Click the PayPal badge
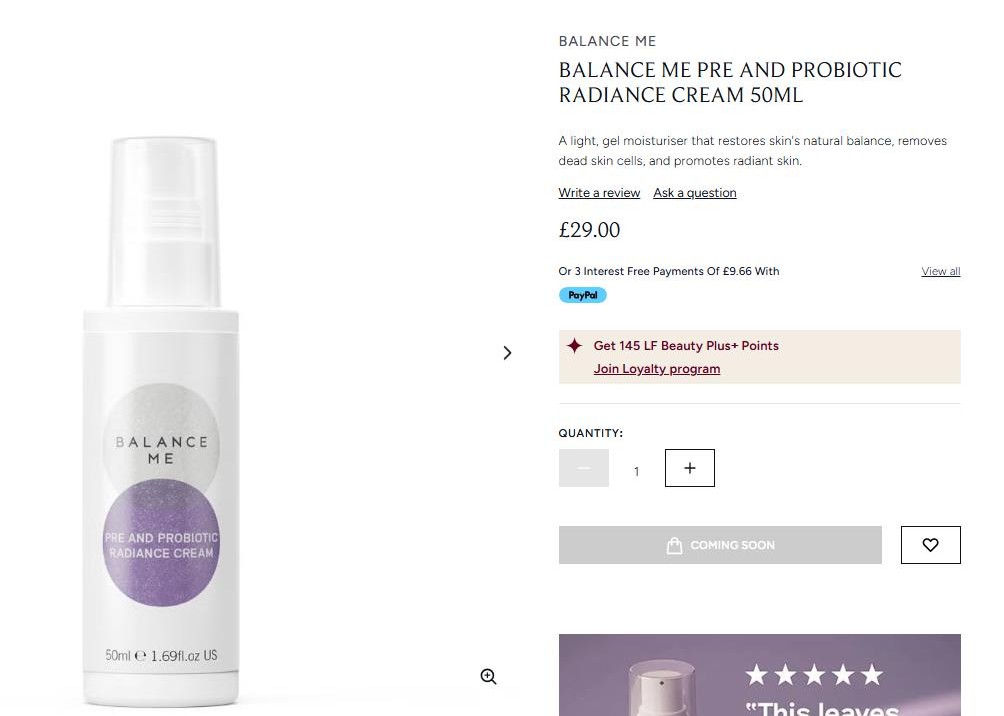The image size is (1004, 716). [582, 295]
